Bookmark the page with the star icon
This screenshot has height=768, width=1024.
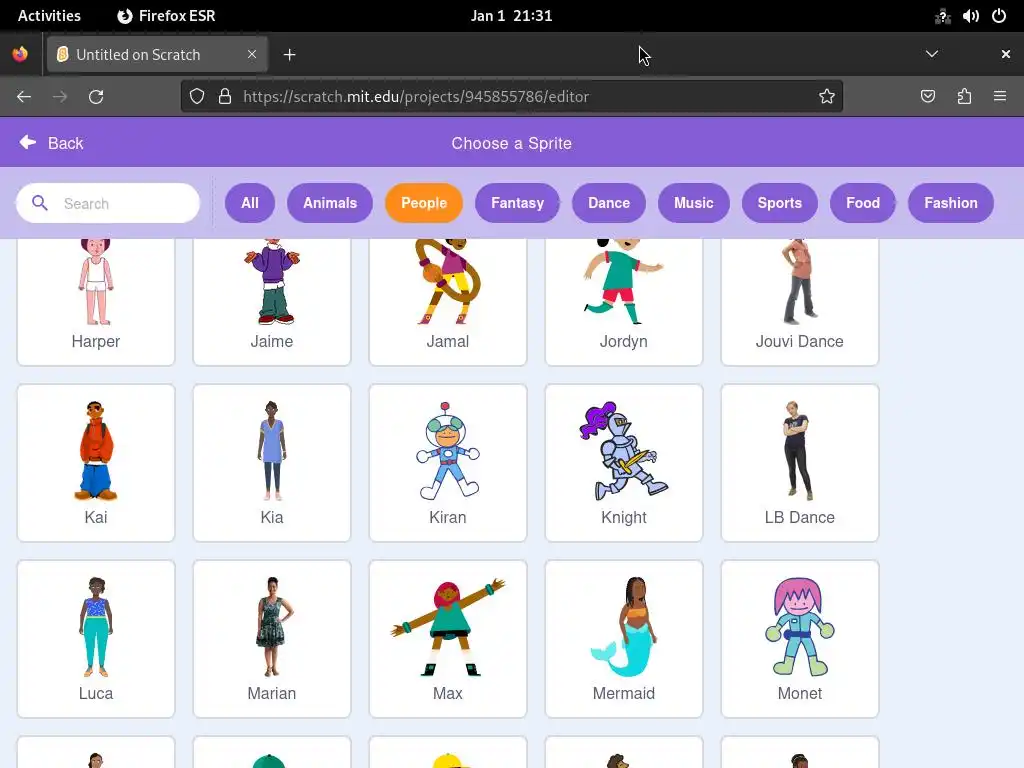pos(827,97)
